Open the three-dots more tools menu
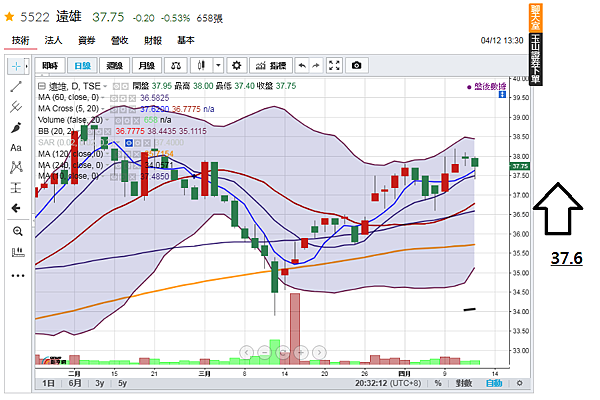This screenshot has width=600, height=400. (18, 276)
